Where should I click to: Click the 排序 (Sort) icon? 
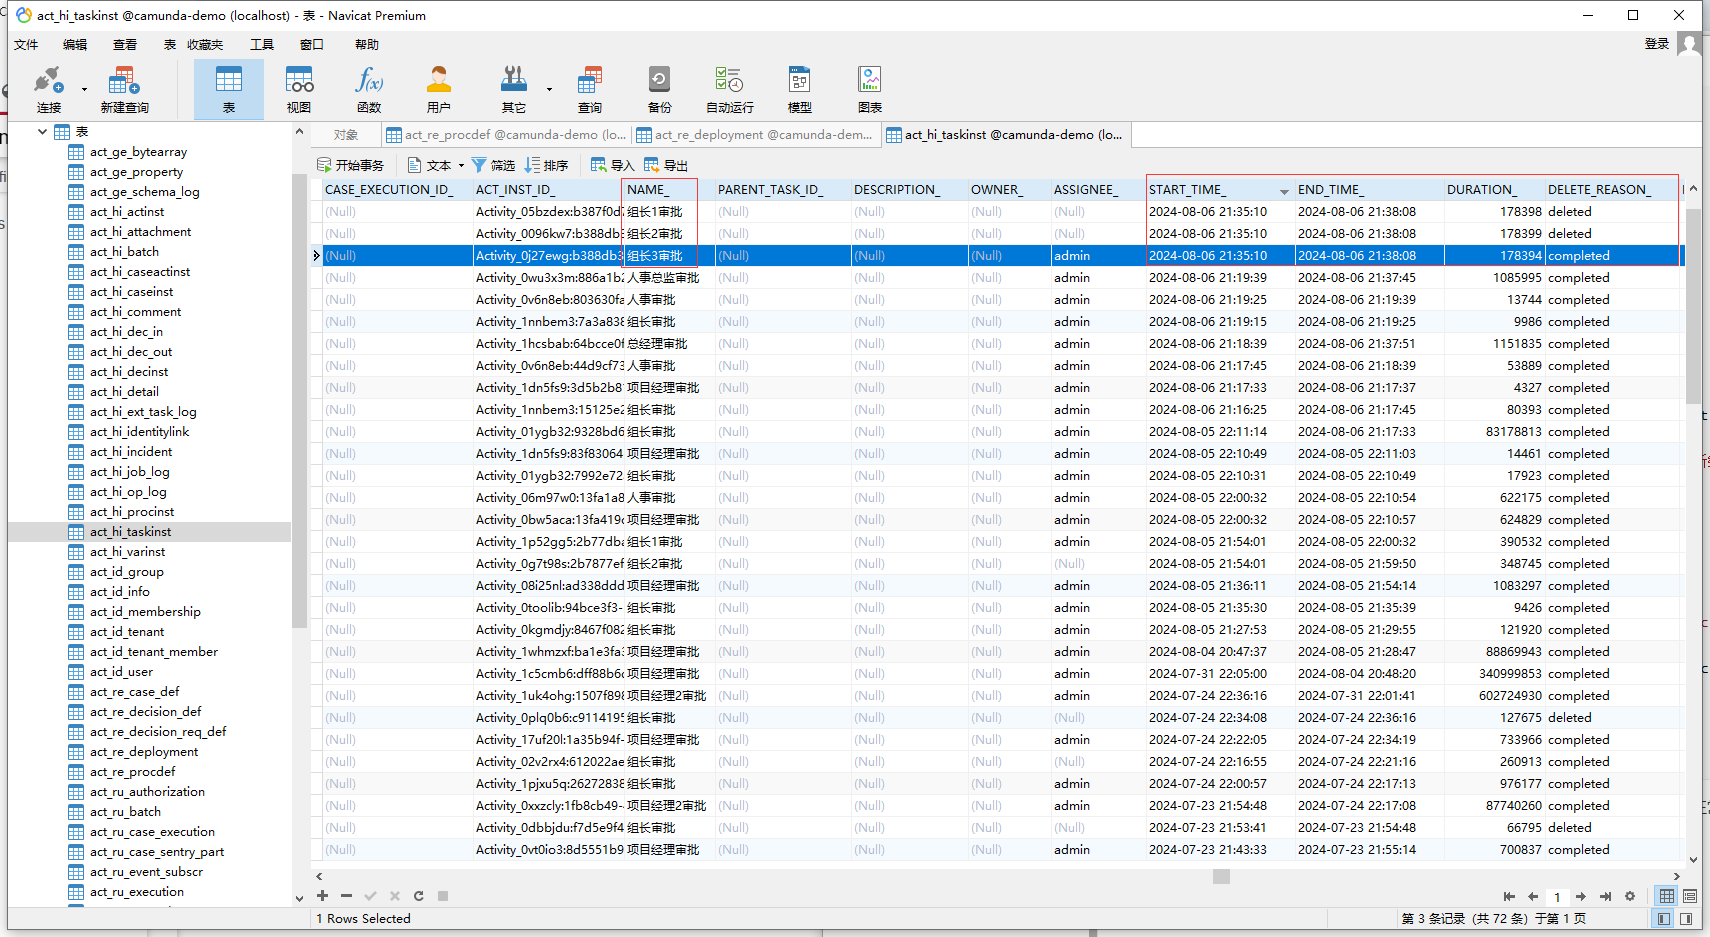(x=546, y=165)
